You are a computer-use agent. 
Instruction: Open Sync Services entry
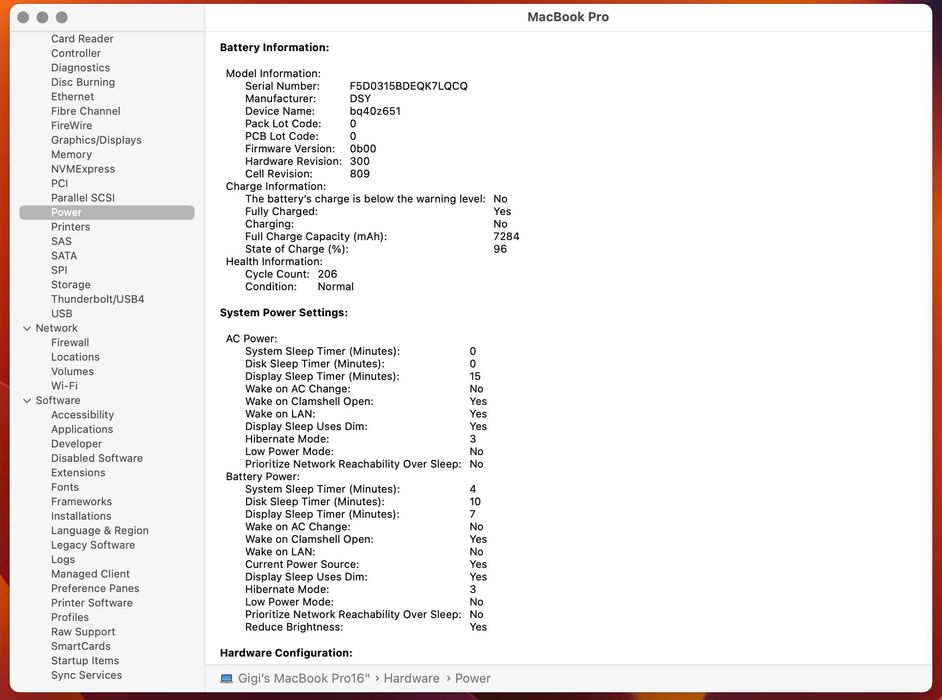(x=87, y=674)
